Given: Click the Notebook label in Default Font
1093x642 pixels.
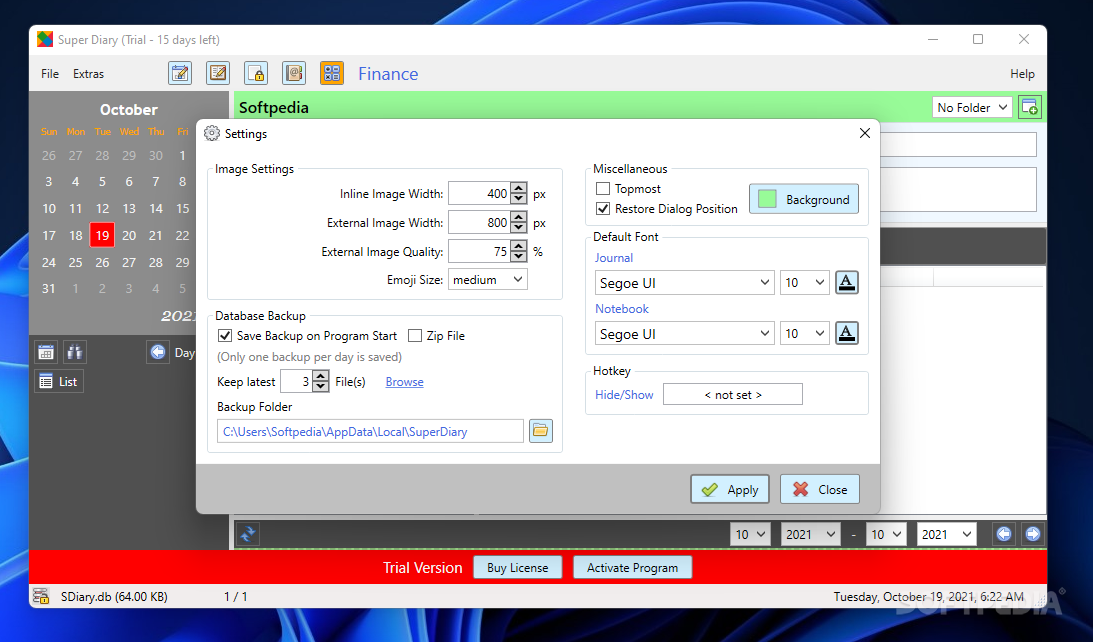Looking at the screenshot, I should [622, 309].
